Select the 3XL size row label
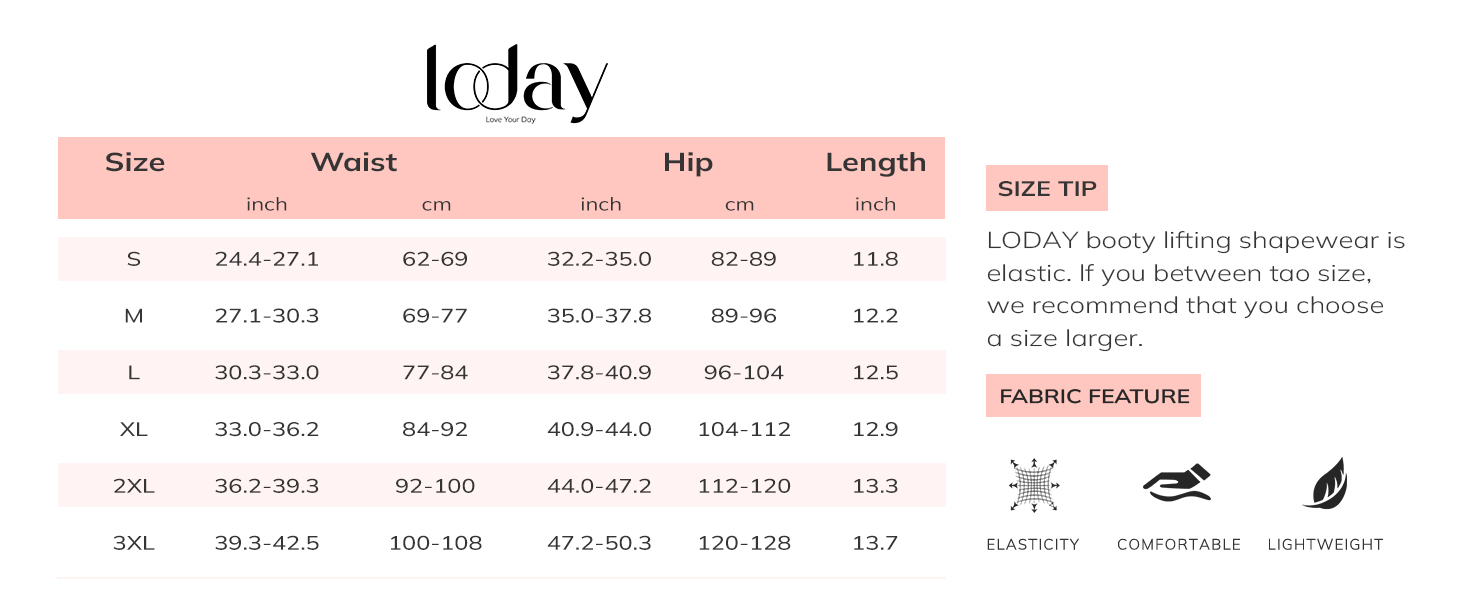1464x600 pixels. tap(133, 543)
